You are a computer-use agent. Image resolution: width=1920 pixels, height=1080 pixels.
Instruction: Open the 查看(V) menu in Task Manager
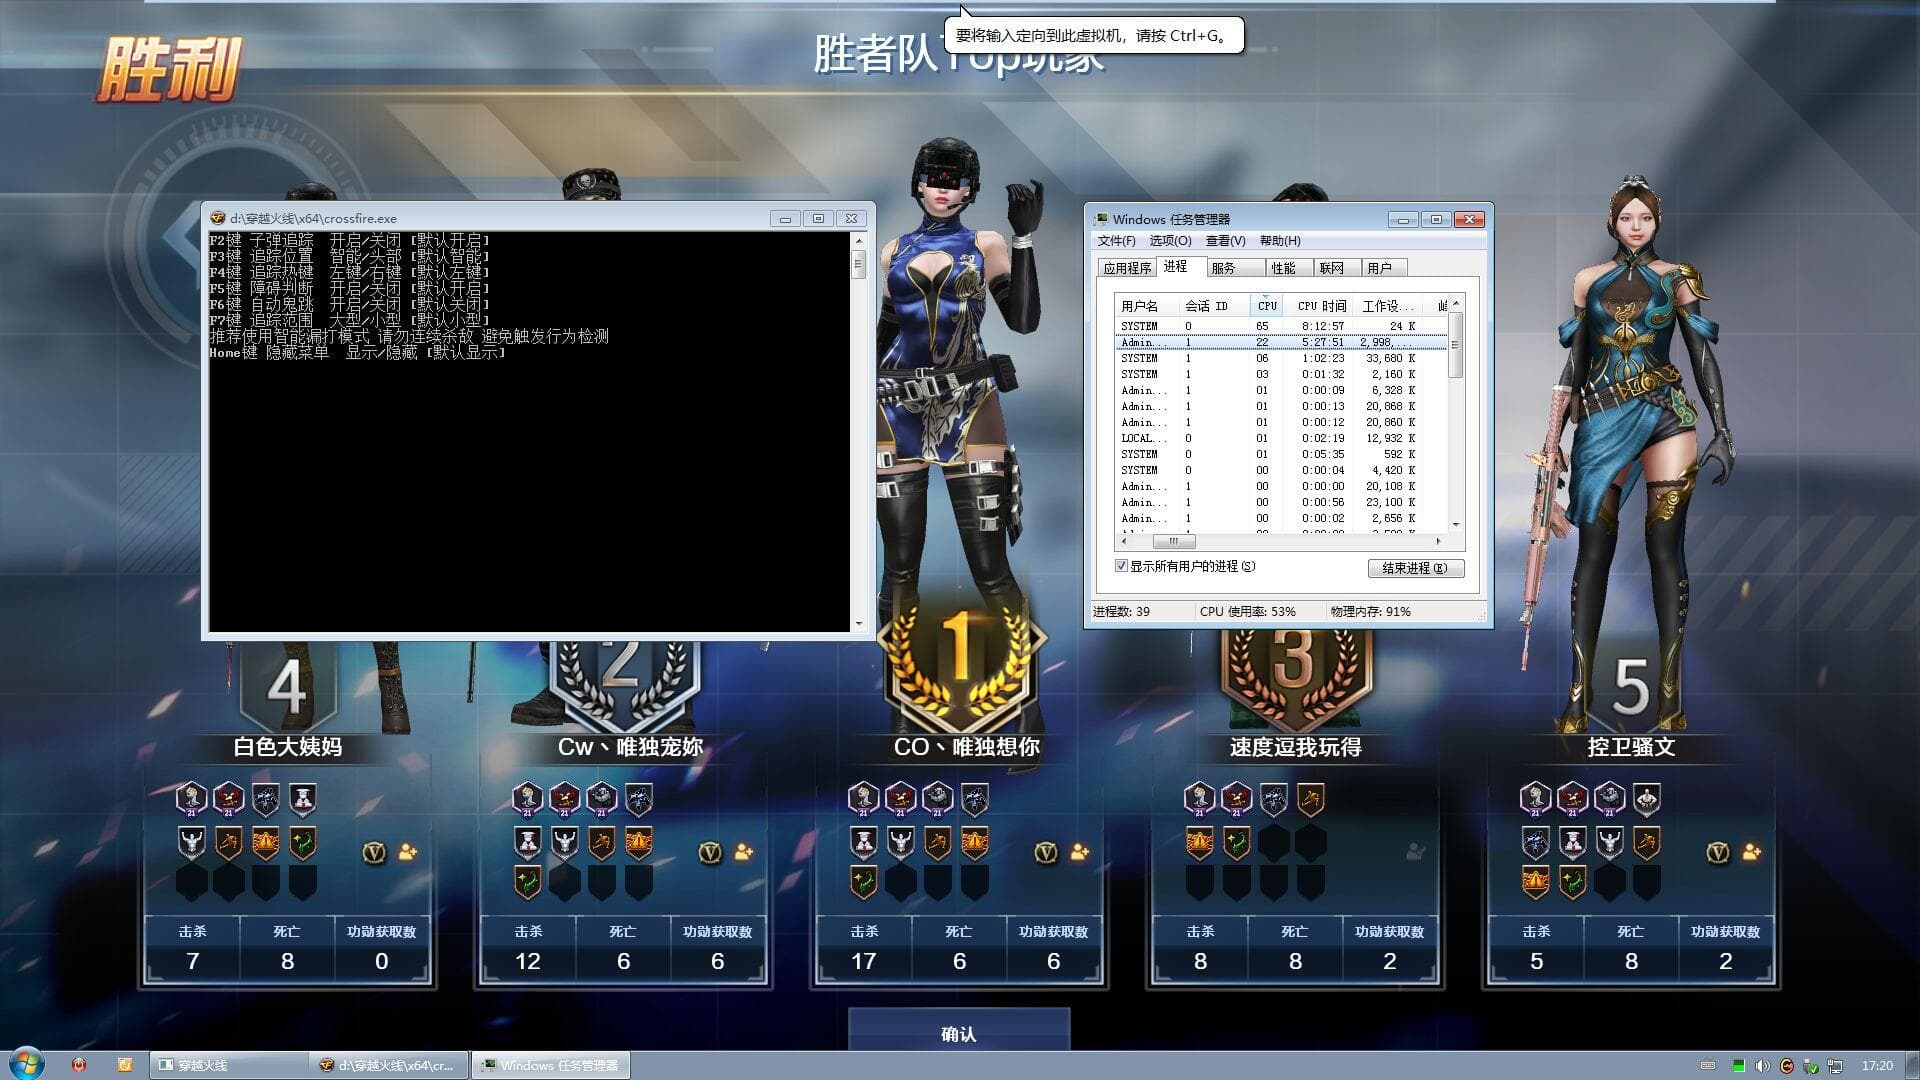[1225, 241]
